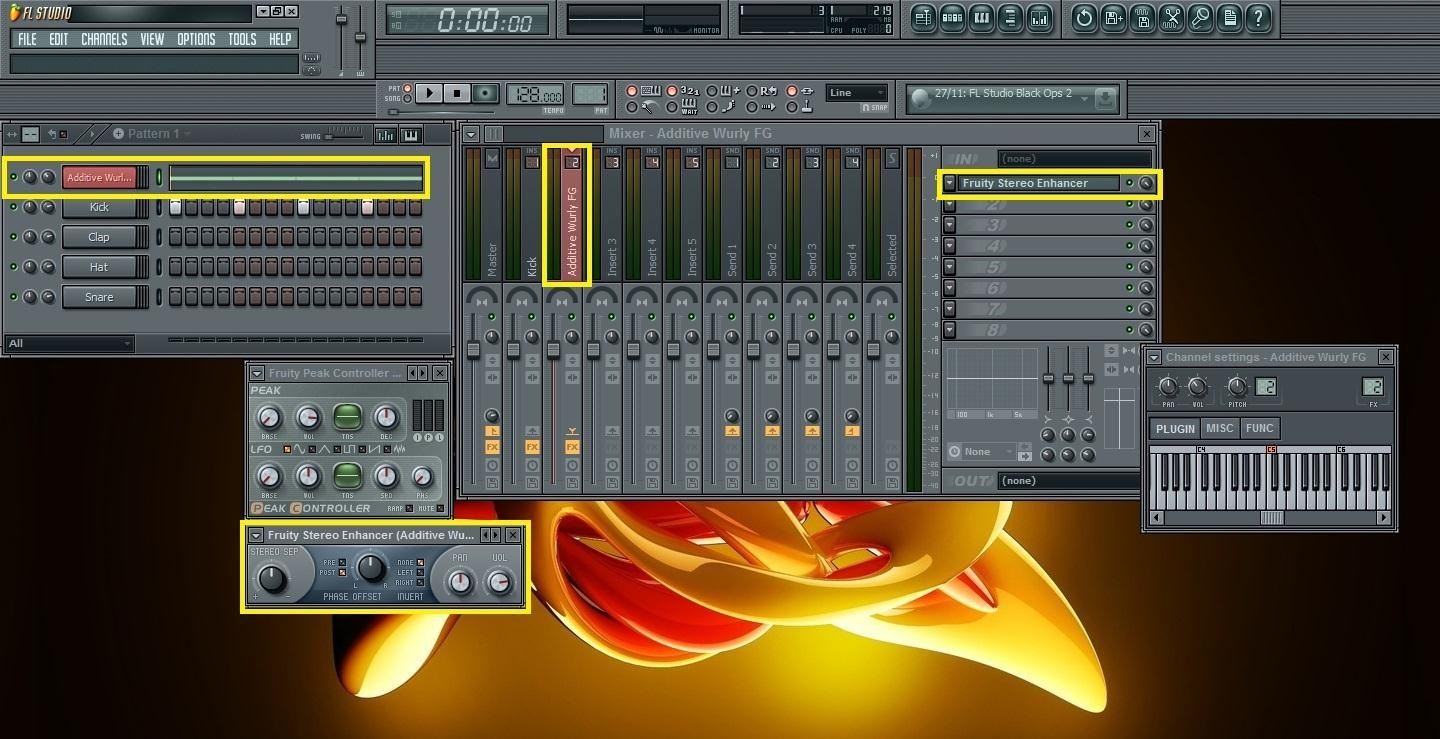Open the VIEW menu
This screenshot has height=739, width=1440.
coord(152,39)
